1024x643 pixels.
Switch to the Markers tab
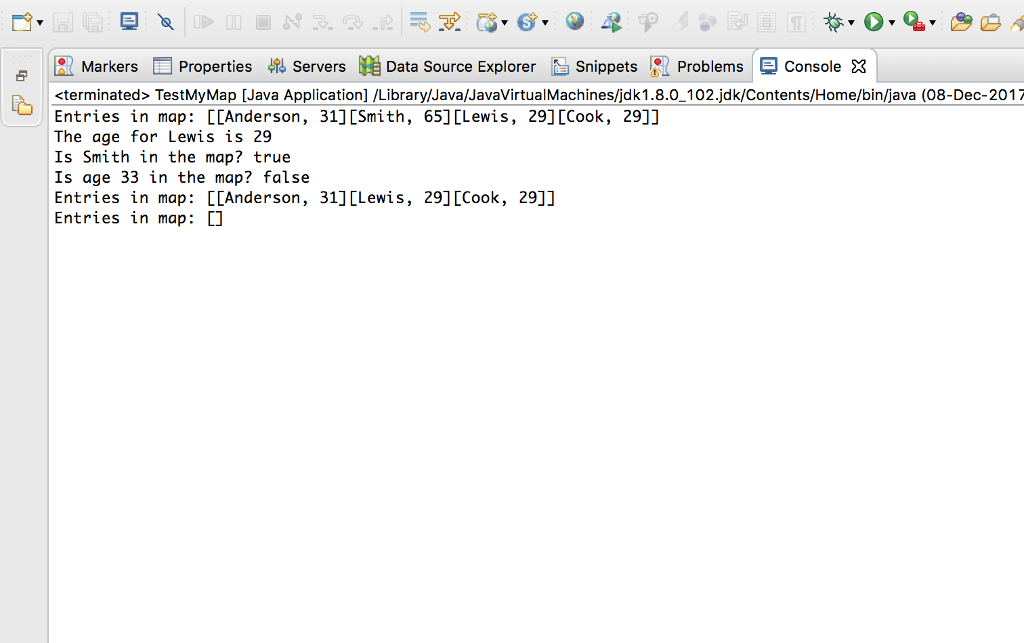point(97,66)
